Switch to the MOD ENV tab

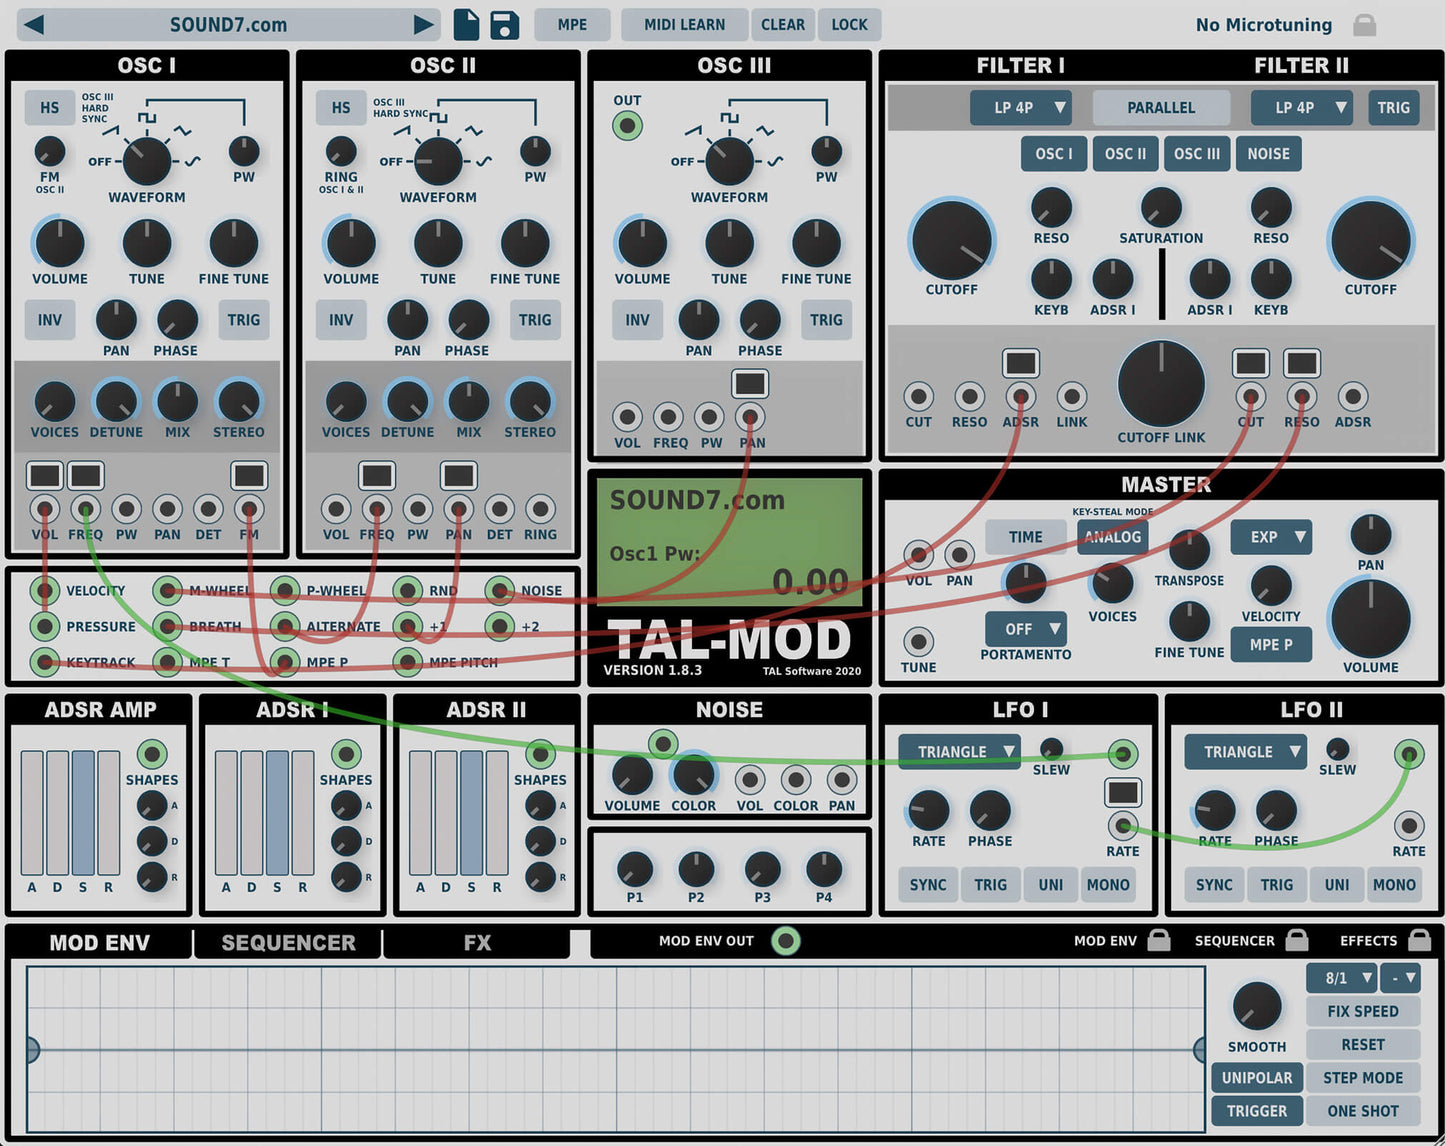click(99, 943)
